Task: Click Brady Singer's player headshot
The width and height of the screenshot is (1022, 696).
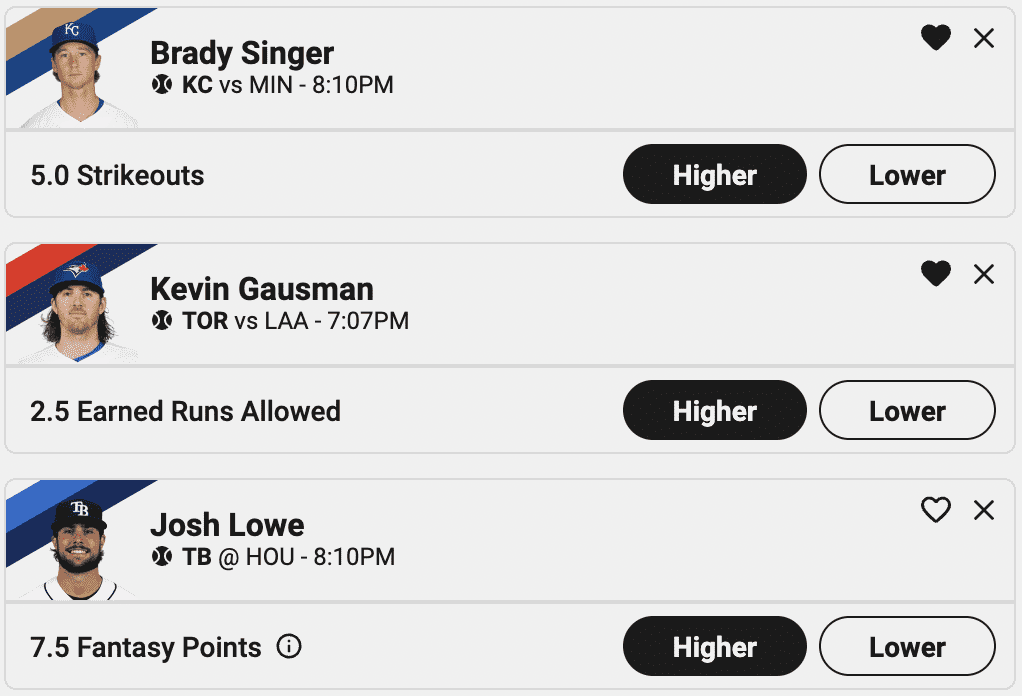Action: coord(78,75)
